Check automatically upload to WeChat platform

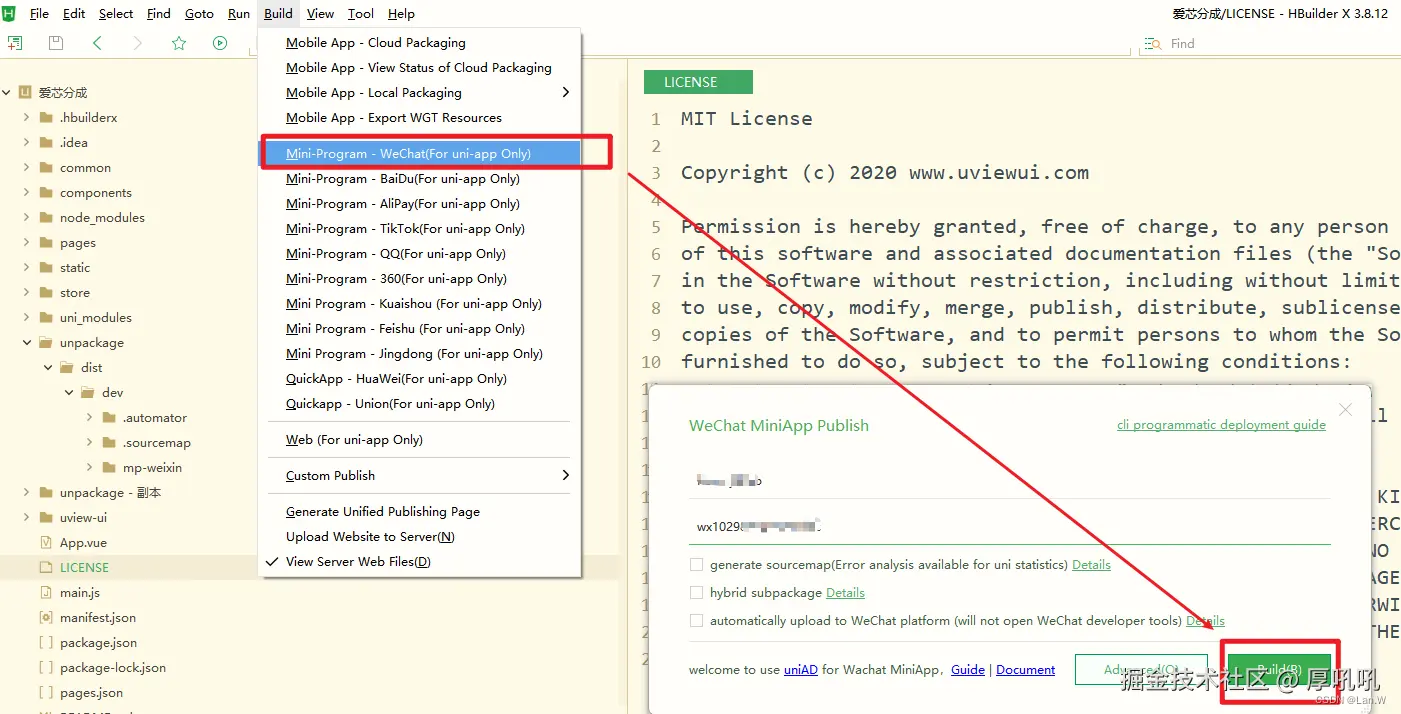pos(696,620)
